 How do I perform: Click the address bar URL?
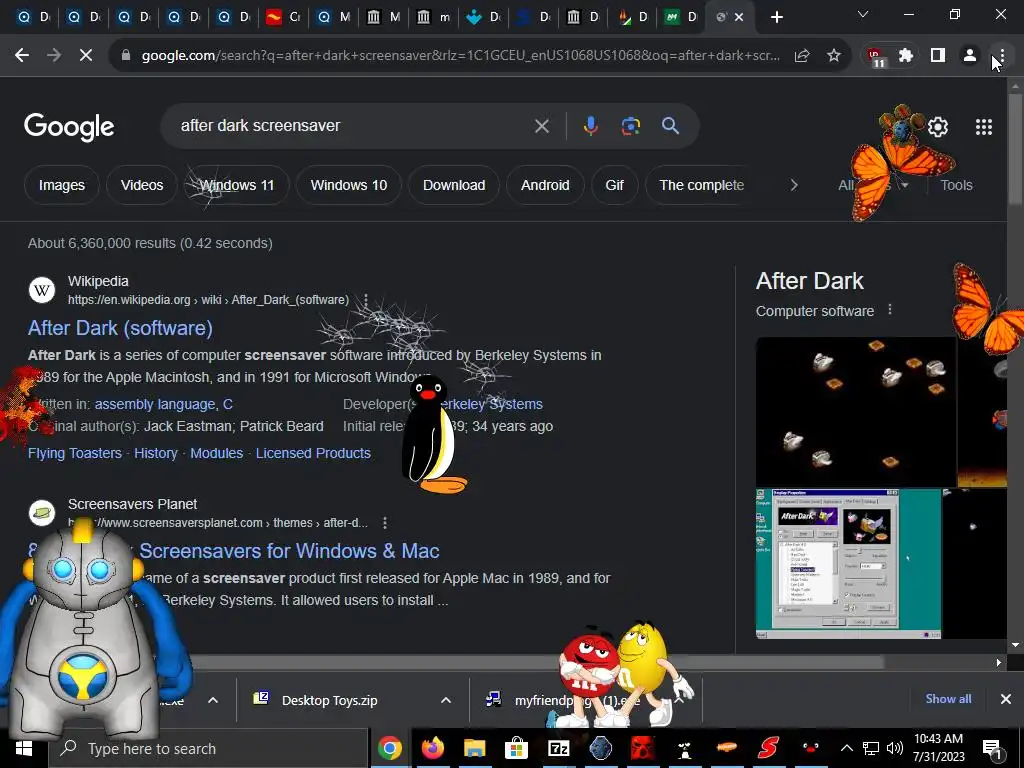(x=460, y=56)
